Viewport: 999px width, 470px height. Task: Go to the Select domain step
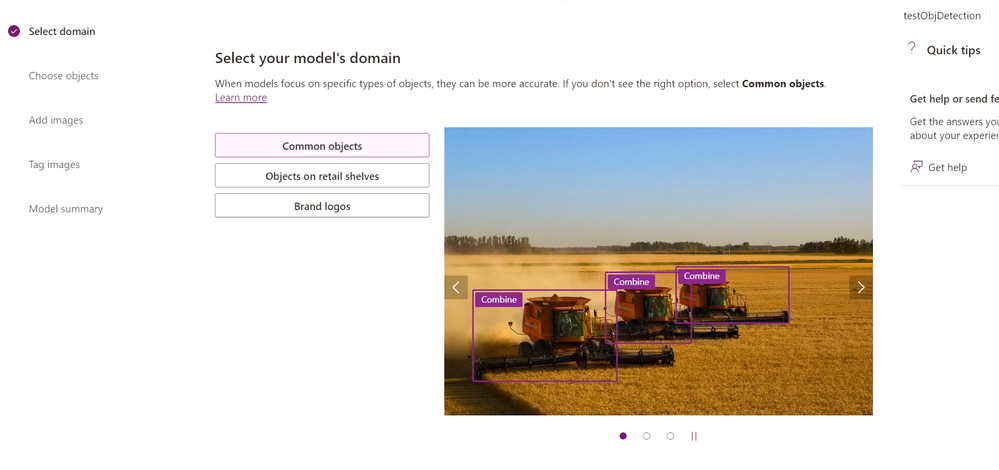[x=62, y=31]
